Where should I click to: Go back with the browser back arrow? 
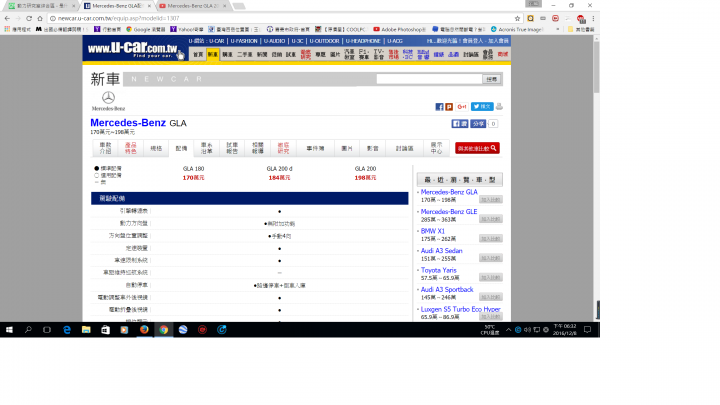pyautogui.click(x=7, y=18)
